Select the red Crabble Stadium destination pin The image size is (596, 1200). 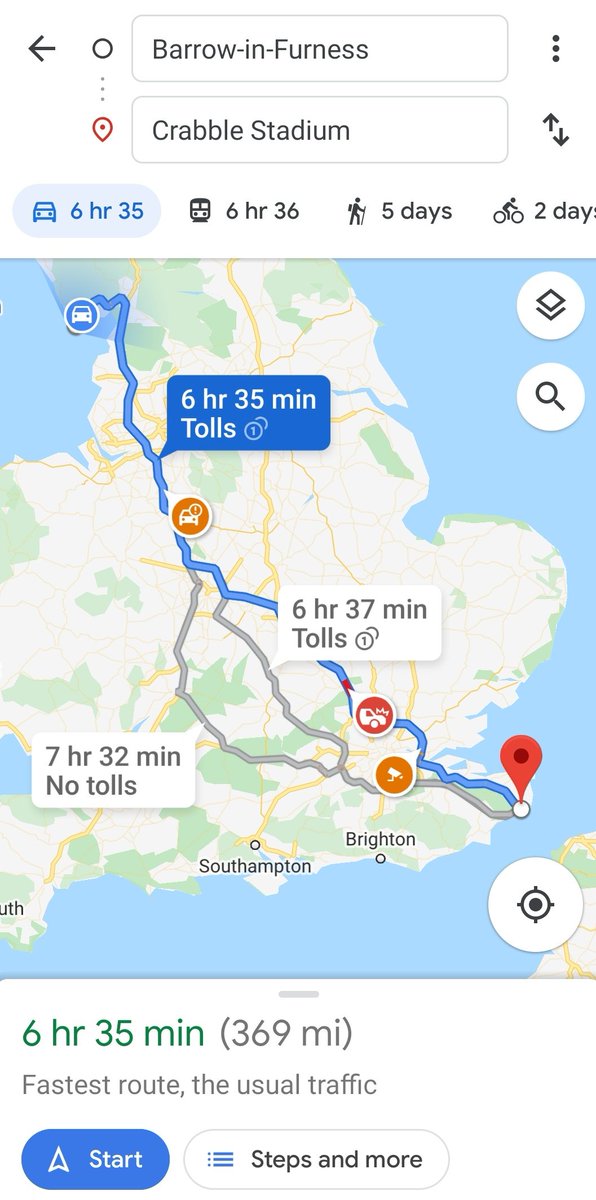click(520, 765)
